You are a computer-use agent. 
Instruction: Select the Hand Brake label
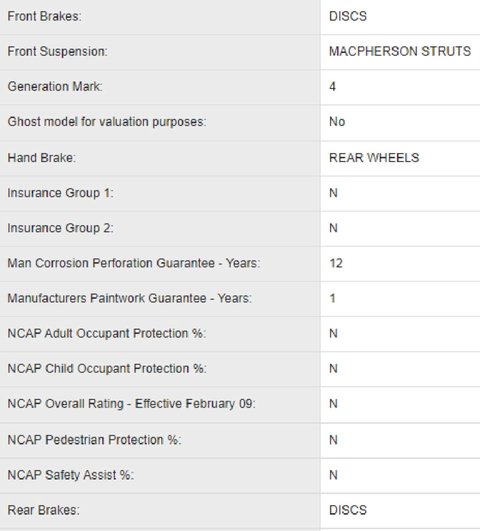point(42,158)
